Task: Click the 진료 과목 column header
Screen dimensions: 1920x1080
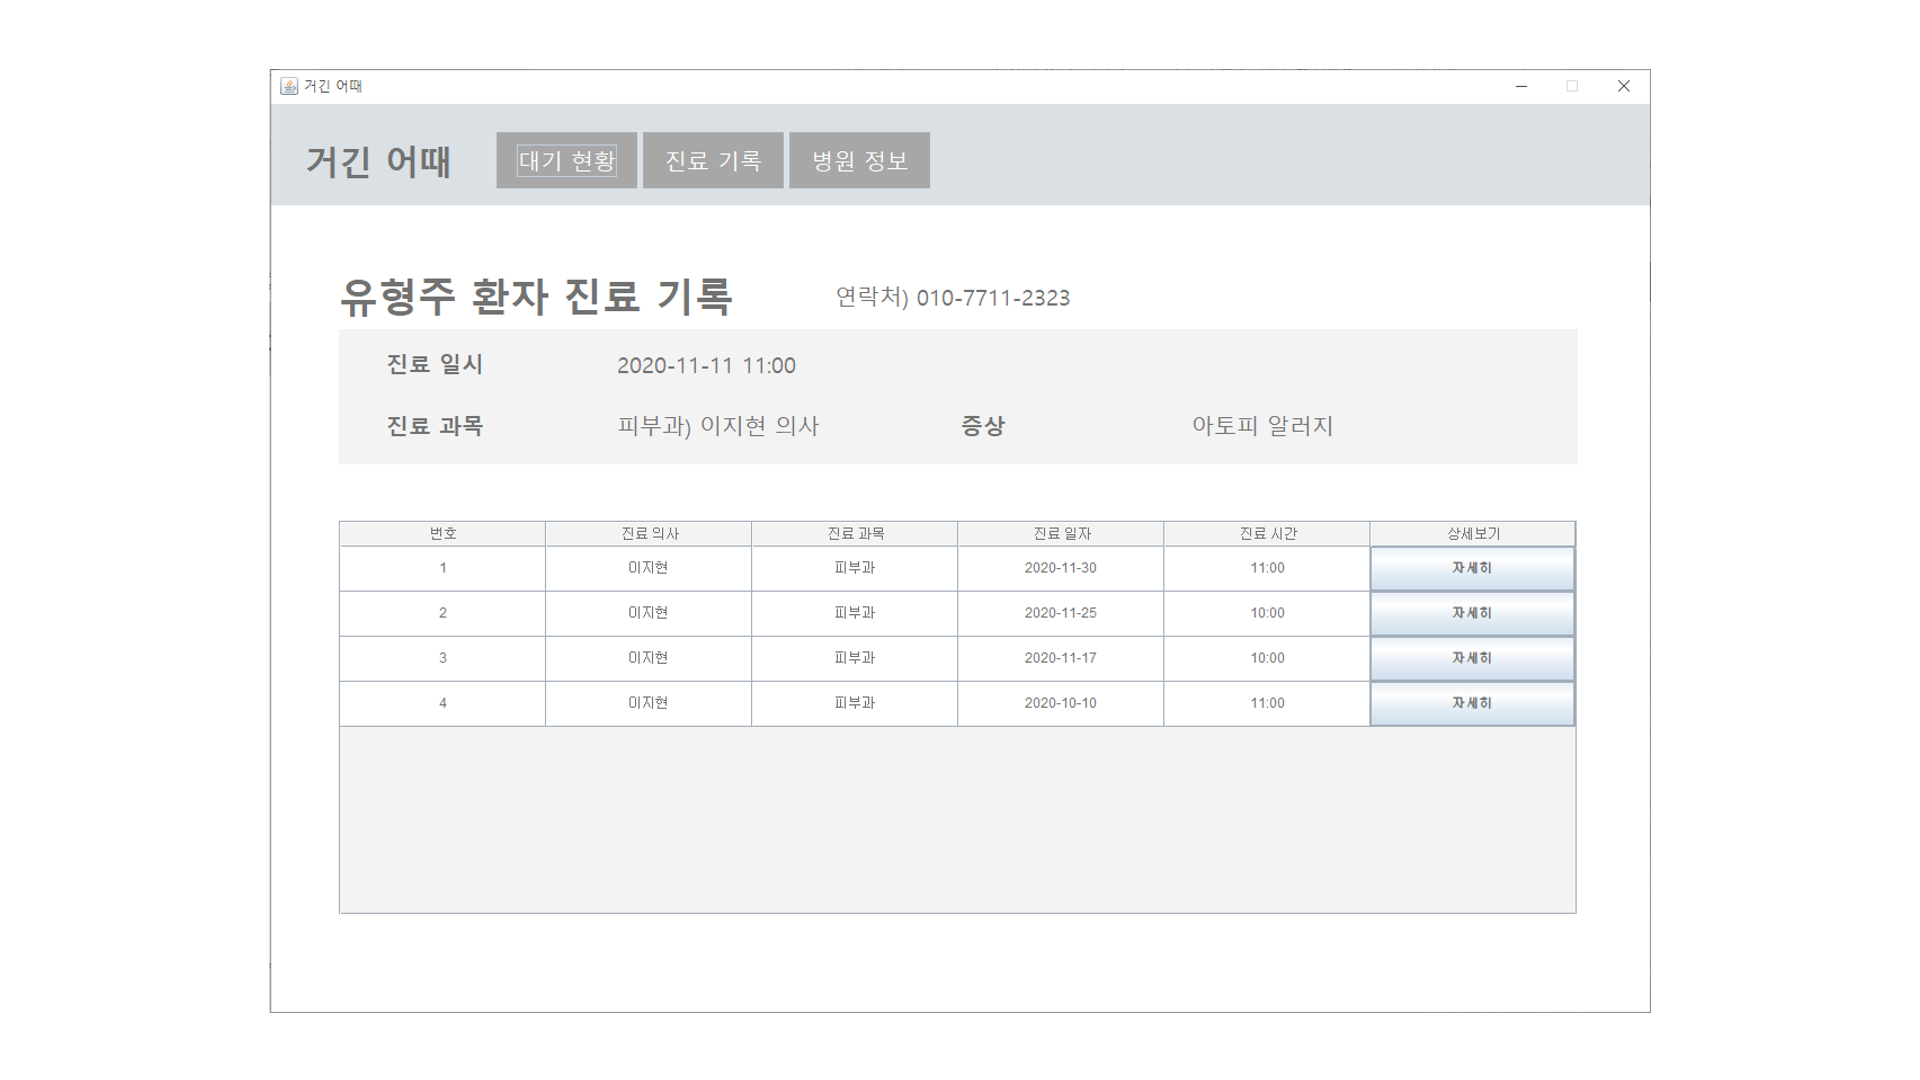Action: point(855,534)
